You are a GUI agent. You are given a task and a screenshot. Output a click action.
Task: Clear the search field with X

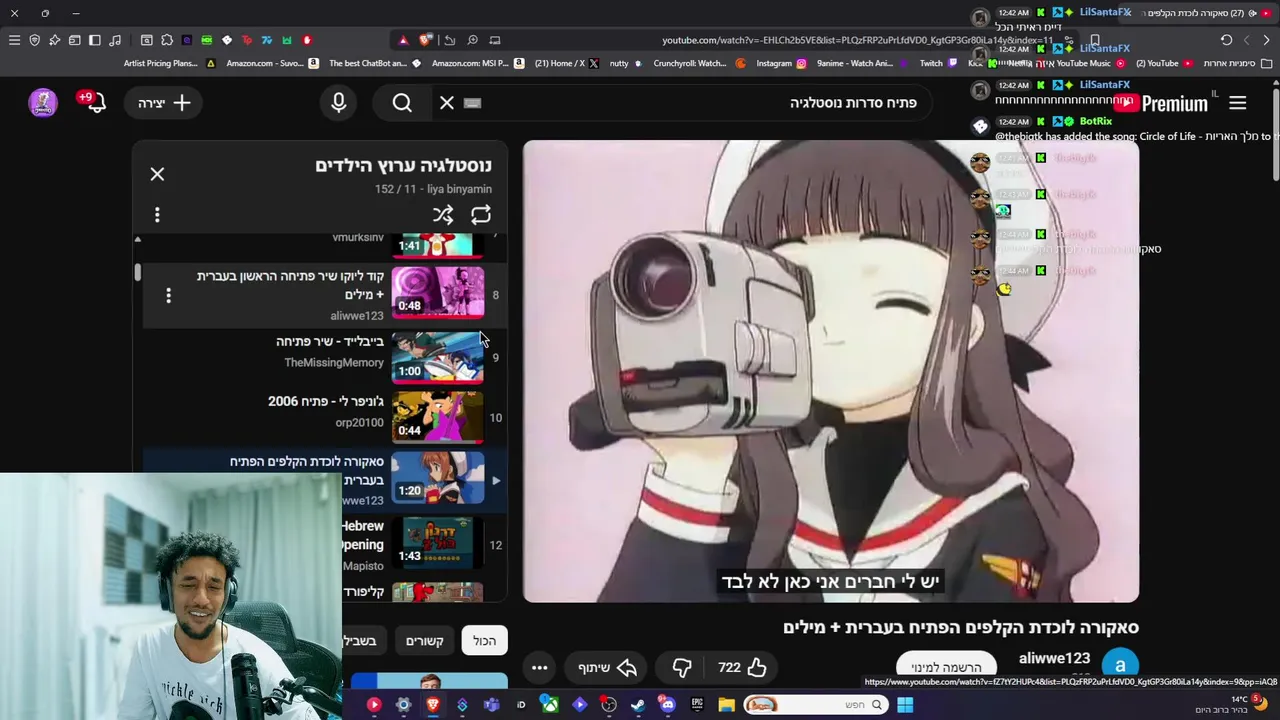pos(447,102)
